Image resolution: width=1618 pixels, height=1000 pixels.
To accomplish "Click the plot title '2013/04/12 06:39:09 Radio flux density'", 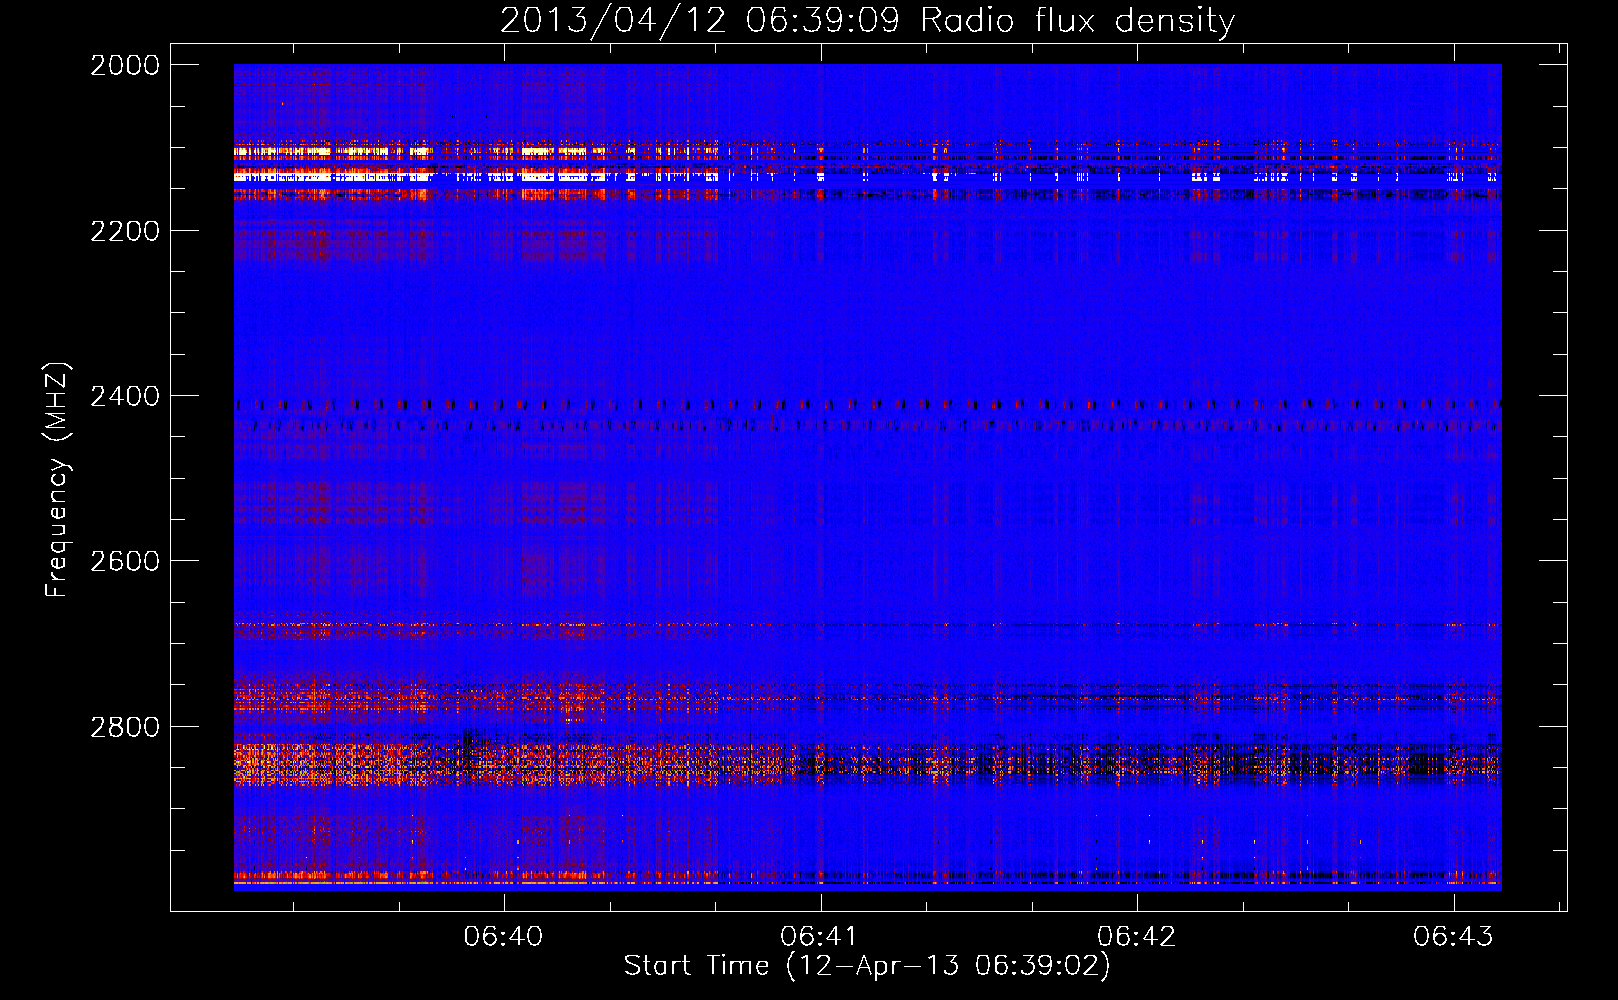I will [x=867, y=20].
